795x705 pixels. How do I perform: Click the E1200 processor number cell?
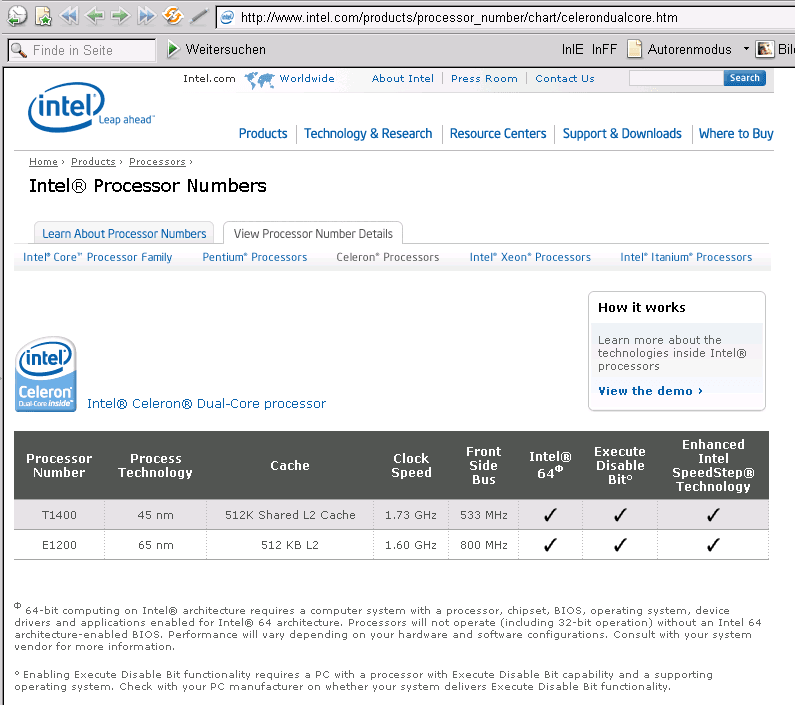(x=59, y=545)
